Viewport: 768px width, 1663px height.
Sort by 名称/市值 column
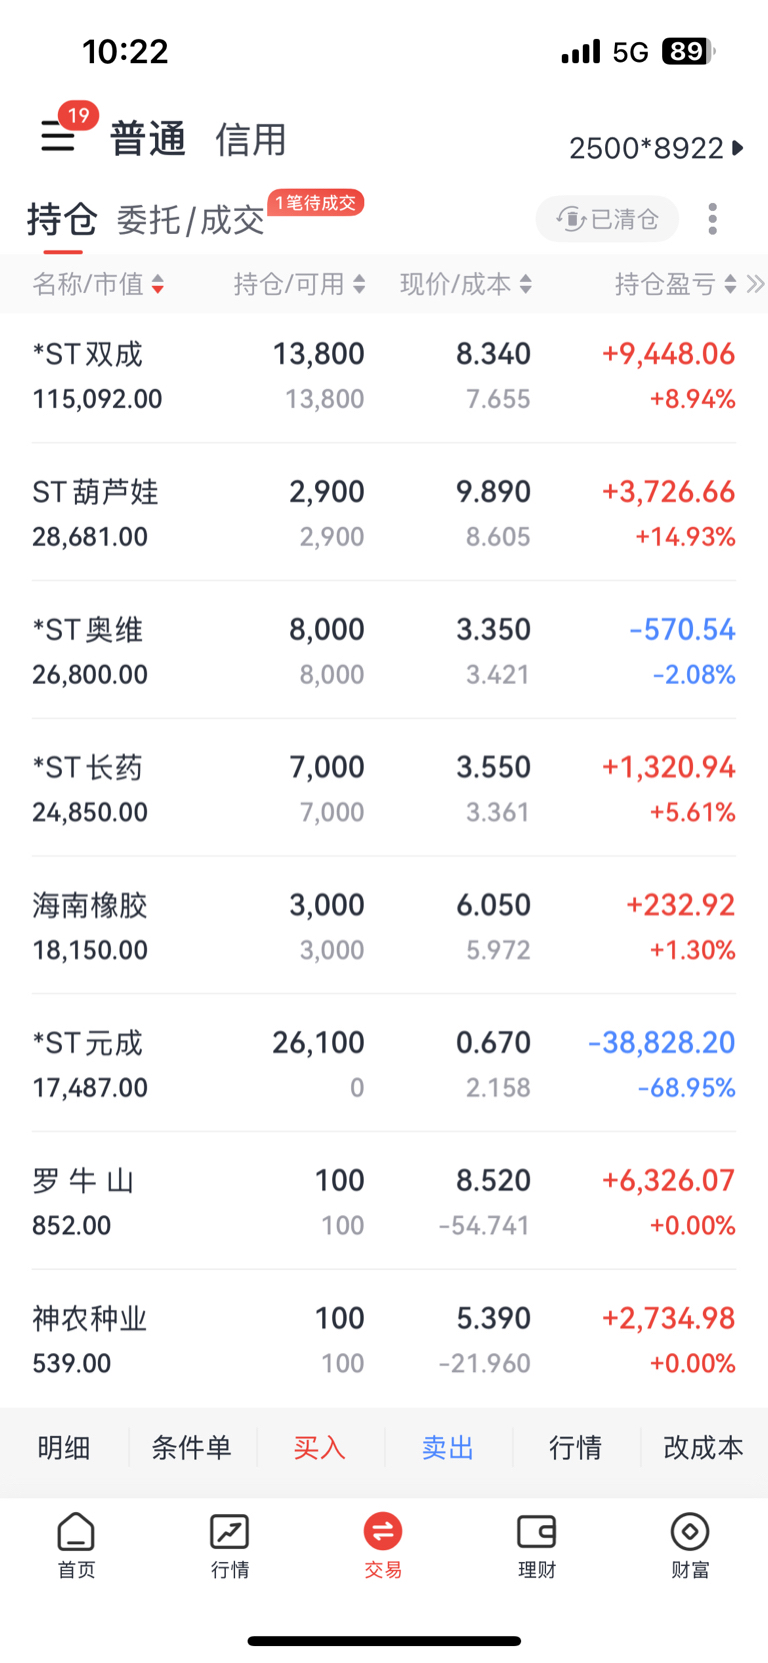point(98,285)
